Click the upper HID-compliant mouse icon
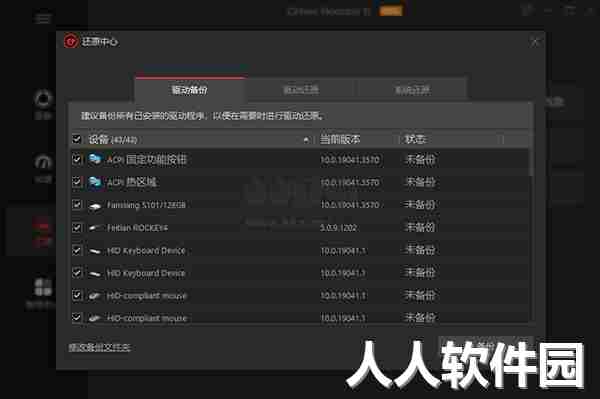 coord(95,296)
